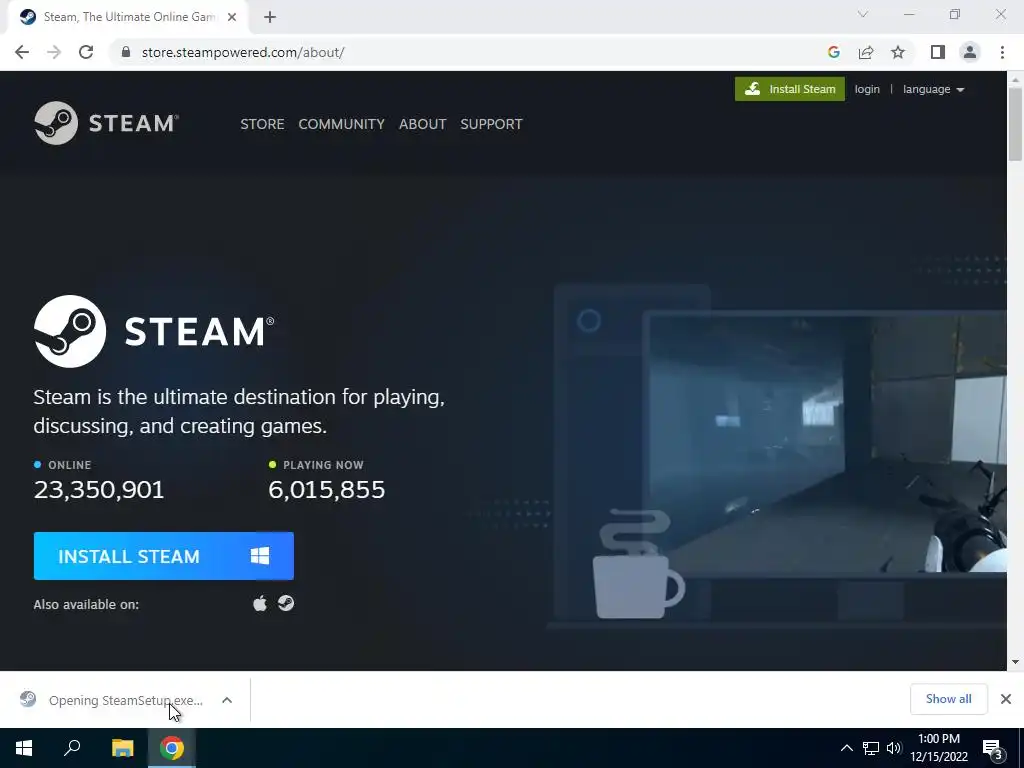Open the SUPPORT menu
The height and width of the screenshot is (768, 1024).
pyautogui.click(x=491, y=124)
